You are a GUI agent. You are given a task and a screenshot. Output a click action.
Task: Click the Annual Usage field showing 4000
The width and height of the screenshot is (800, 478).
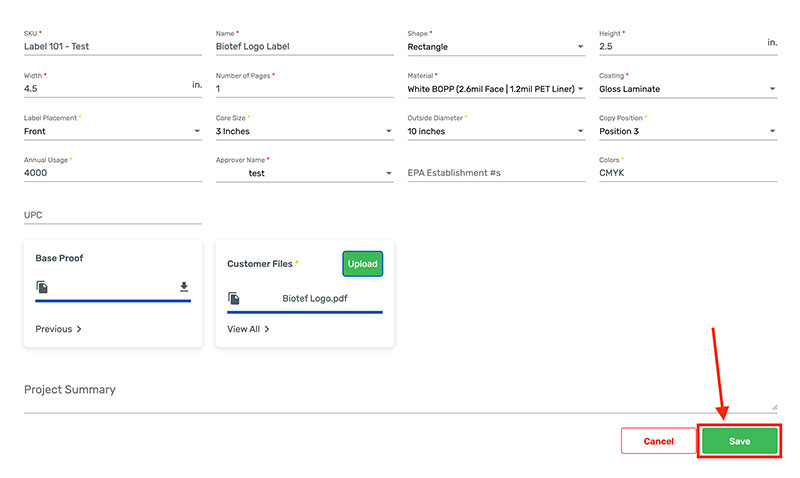tap(113, 173)
